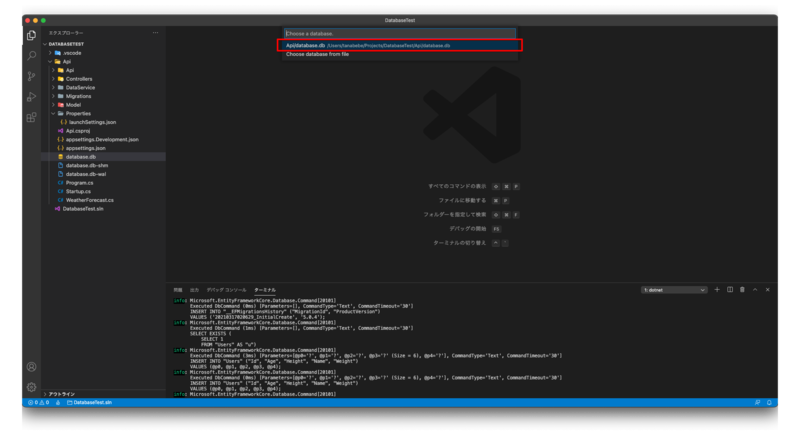800x436 pixels.
Task: Click errors and warnings count in status bar
Action: pos(39,402)
